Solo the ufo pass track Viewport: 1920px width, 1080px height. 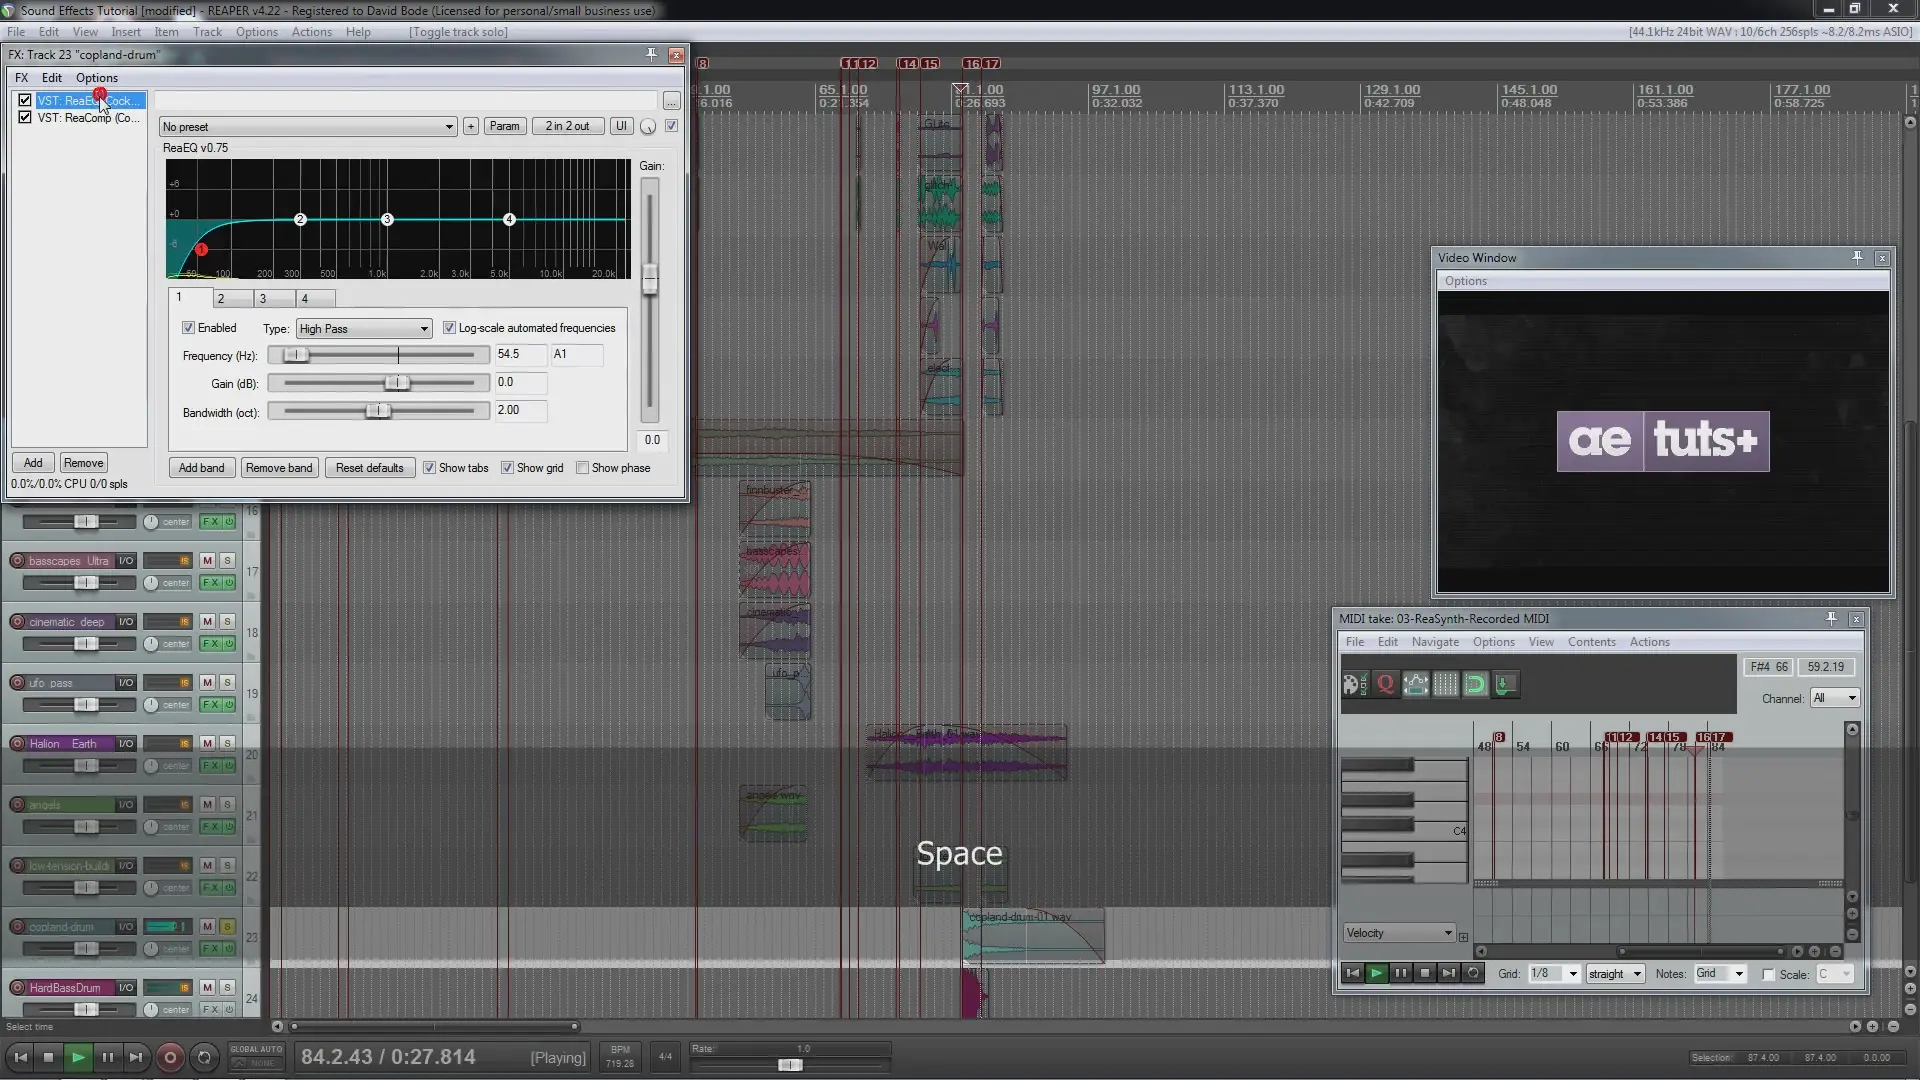click(x=227, y=683)
